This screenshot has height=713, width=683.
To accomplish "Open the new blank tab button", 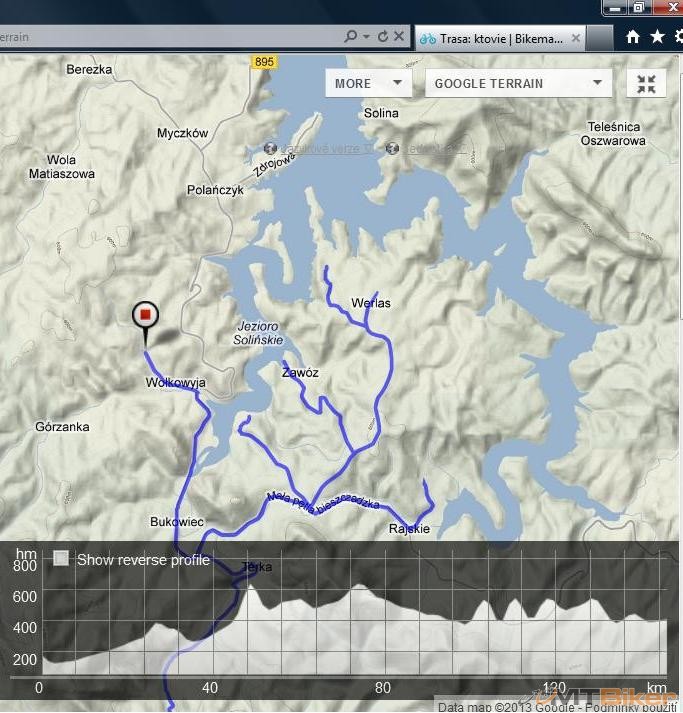I will (x=600, y=38).
